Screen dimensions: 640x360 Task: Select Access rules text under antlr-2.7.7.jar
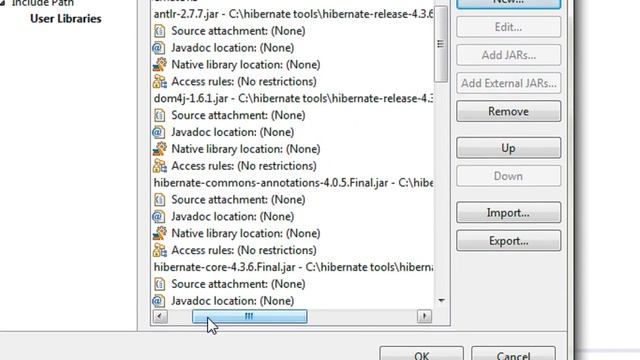244,82
